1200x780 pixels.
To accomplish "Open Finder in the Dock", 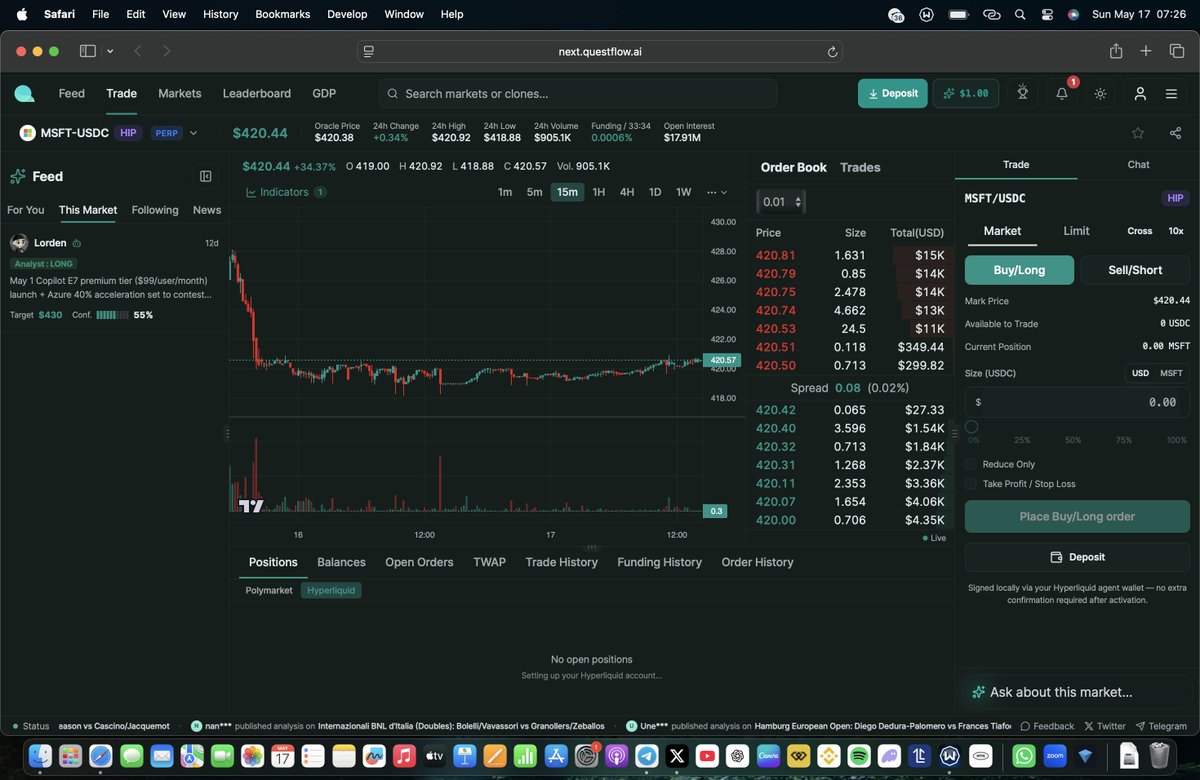I will (x=40, y=756).
